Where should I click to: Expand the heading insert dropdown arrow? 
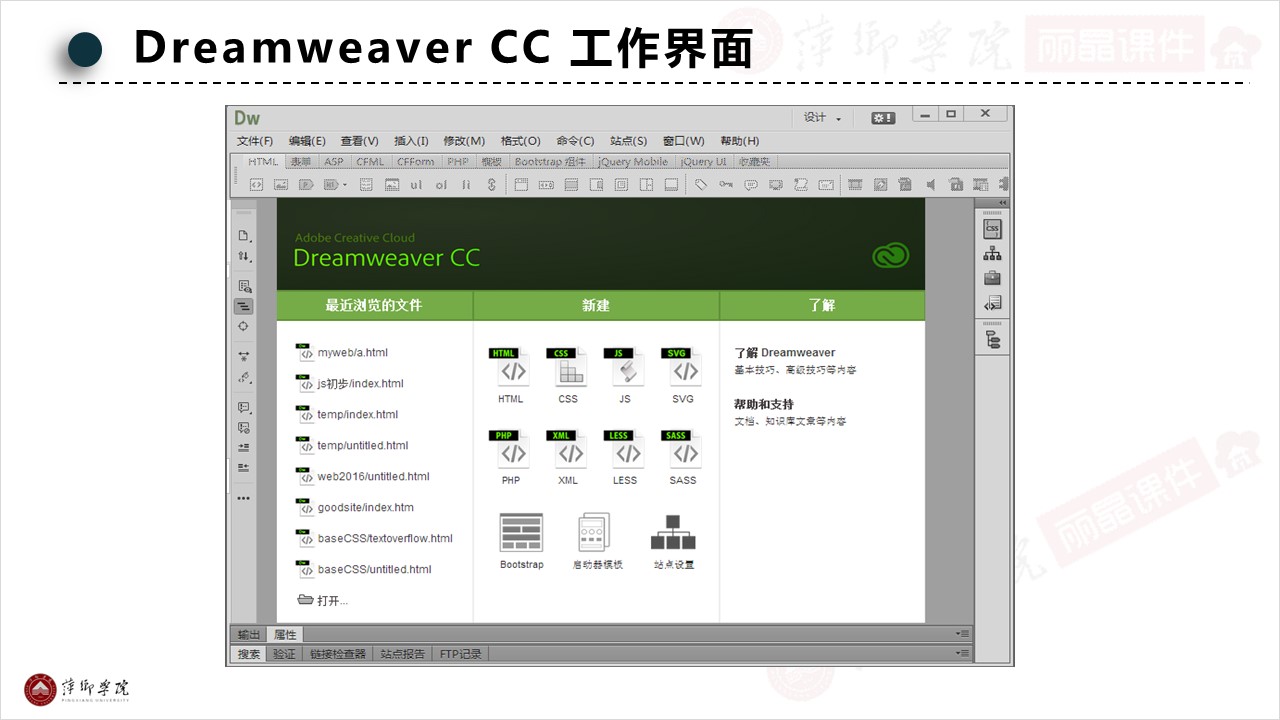[345, 185]
